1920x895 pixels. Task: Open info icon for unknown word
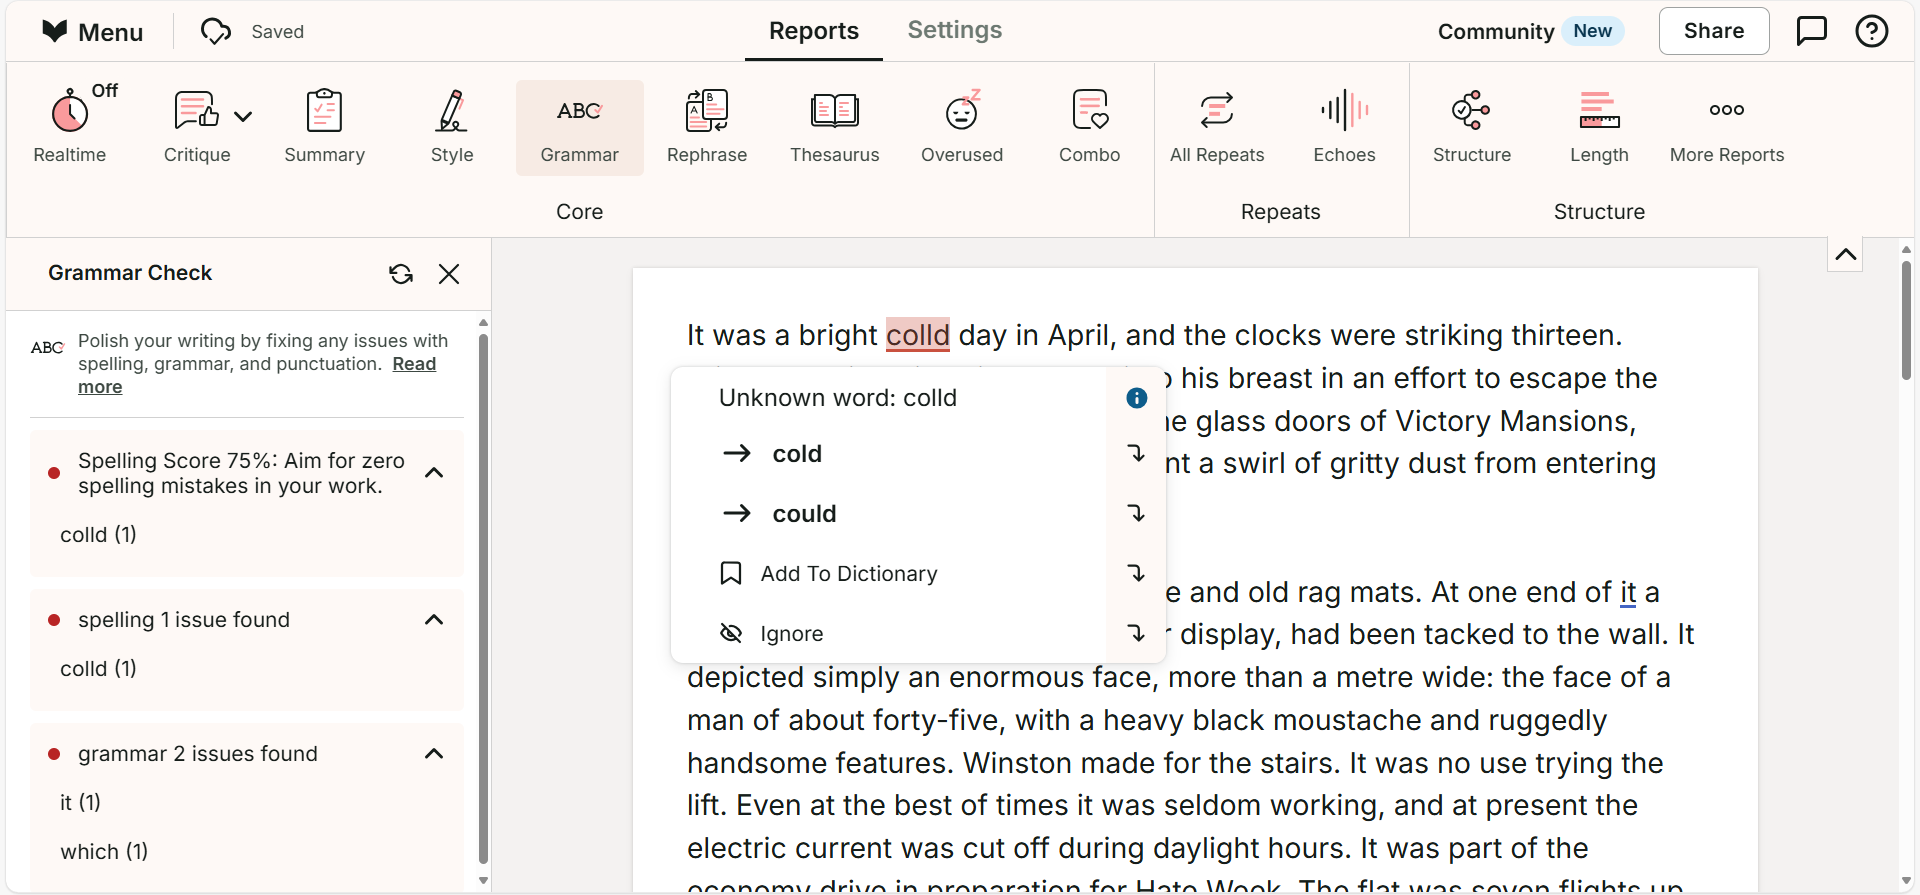point(1137,398)
